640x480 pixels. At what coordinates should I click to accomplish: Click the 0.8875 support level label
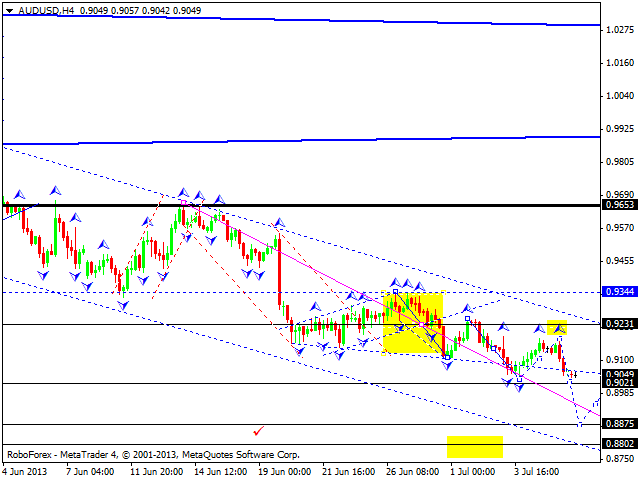pyautogui.click(x=620, y=424)
